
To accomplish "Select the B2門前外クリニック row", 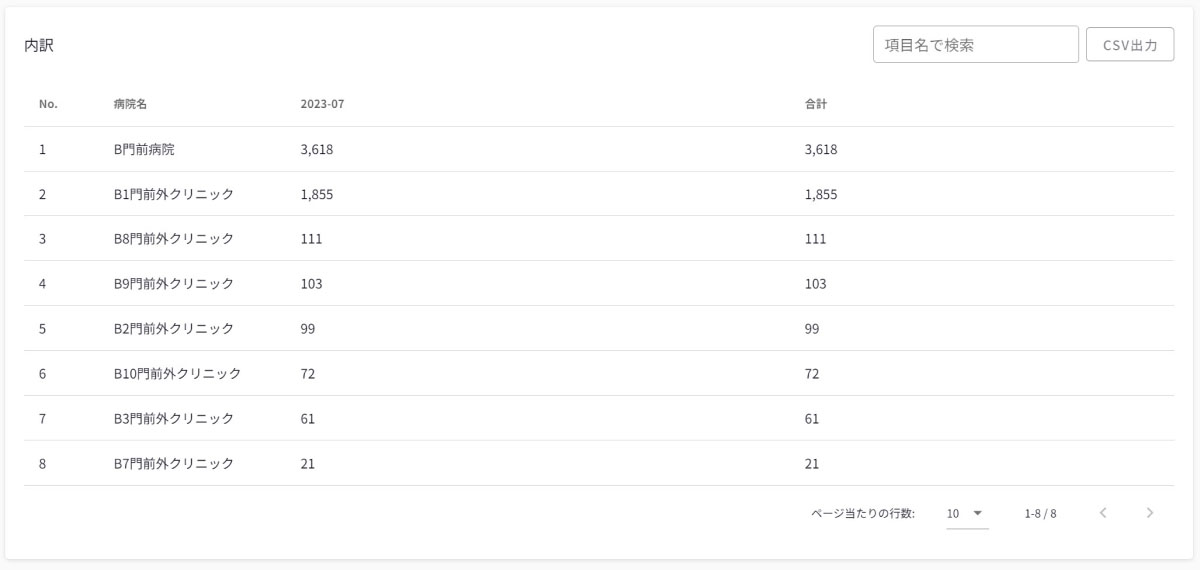I will point(174,328).
